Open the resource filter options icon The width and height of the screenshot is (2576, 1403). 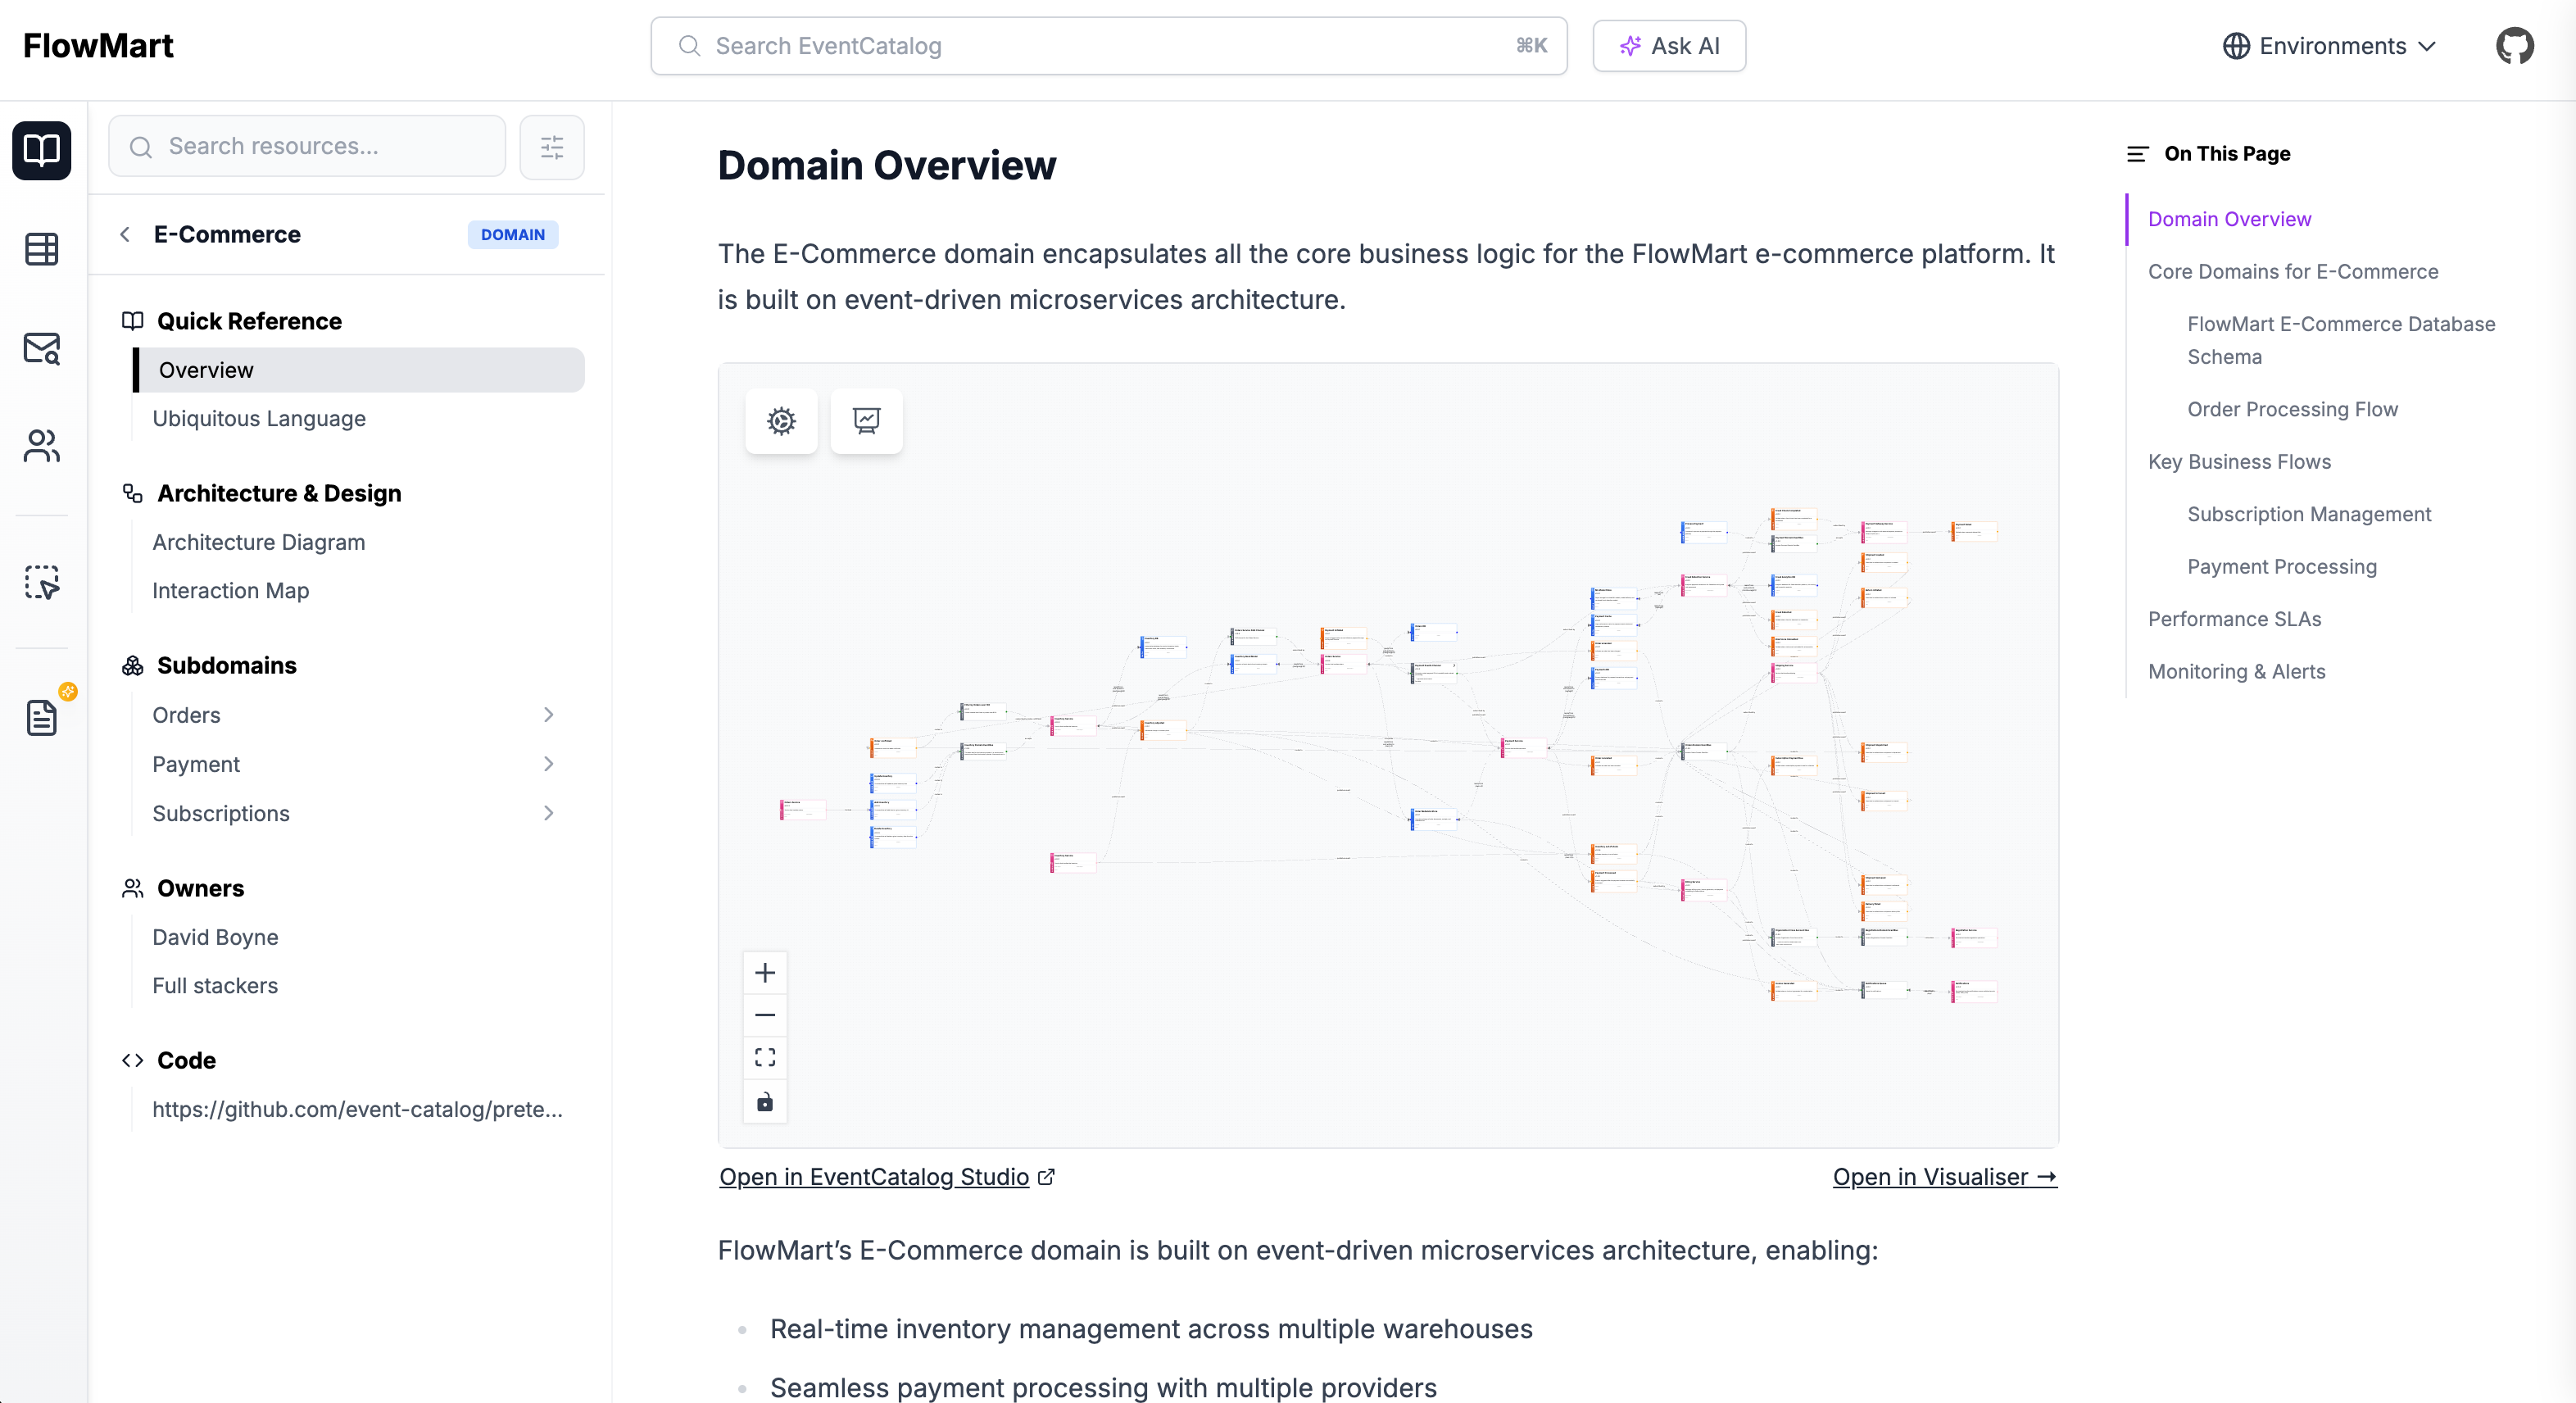552,147
